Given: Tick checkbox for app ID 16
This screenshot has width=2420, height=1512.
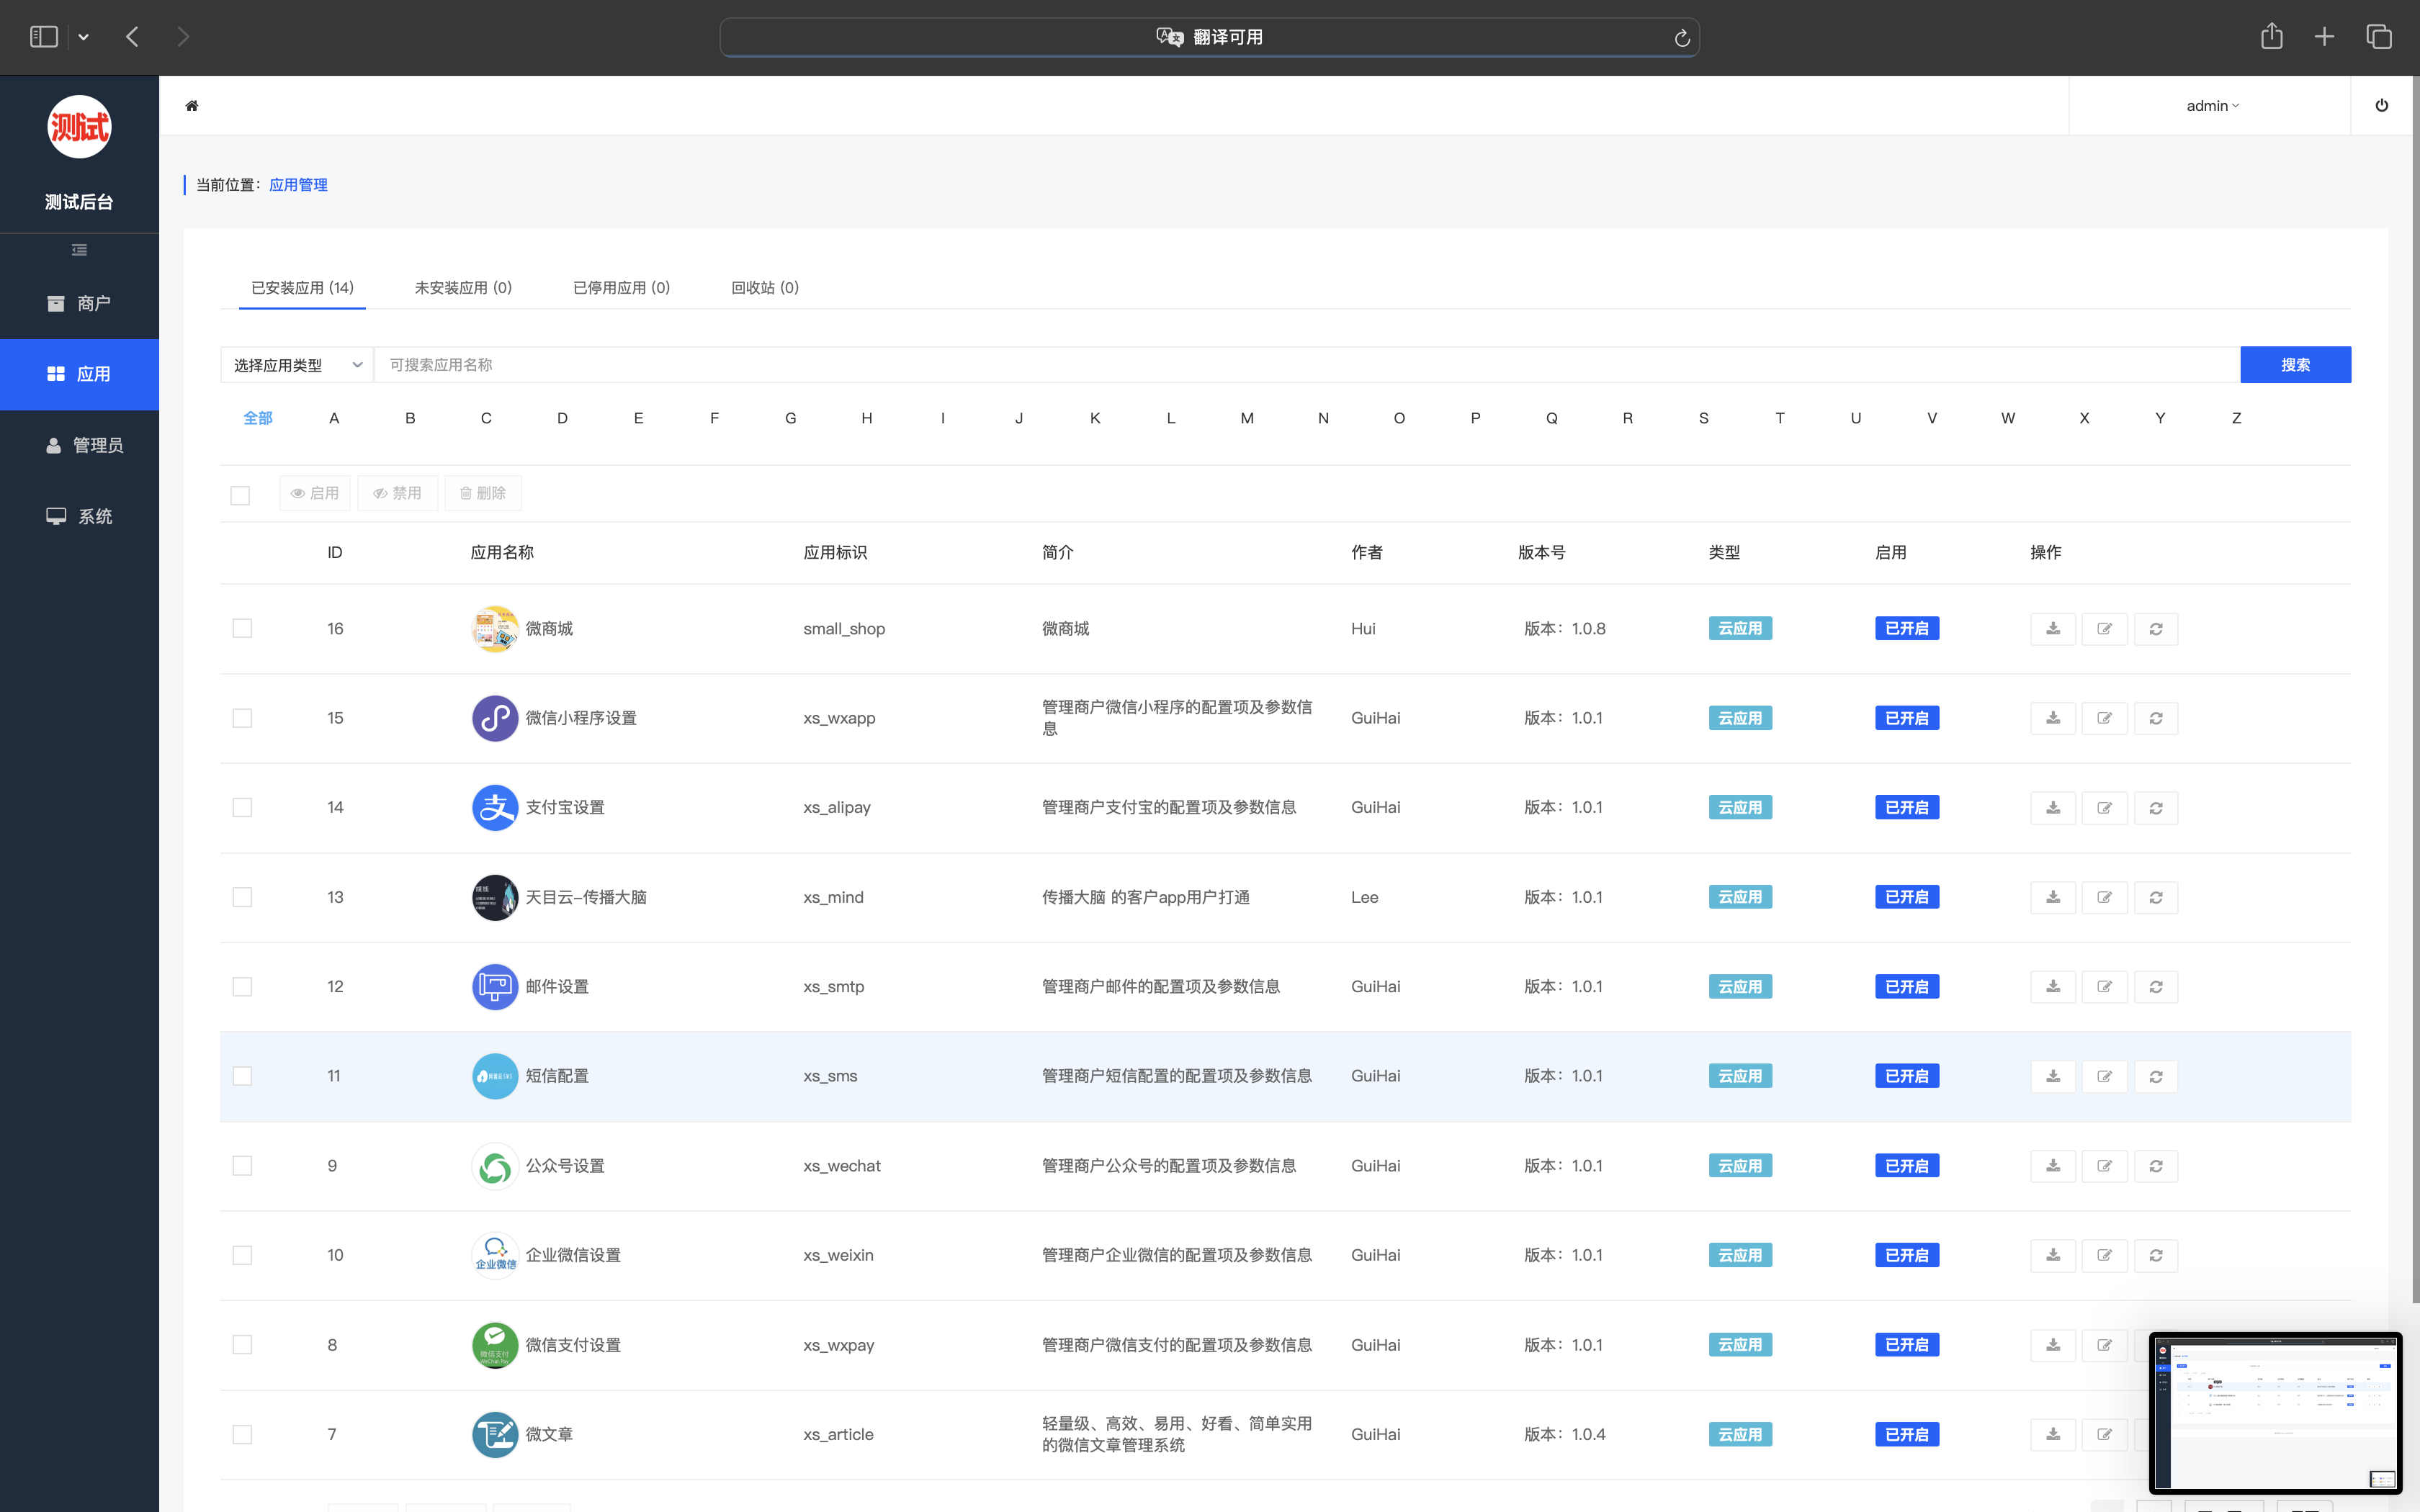Looking at the screenshot, I should [242, 629].
